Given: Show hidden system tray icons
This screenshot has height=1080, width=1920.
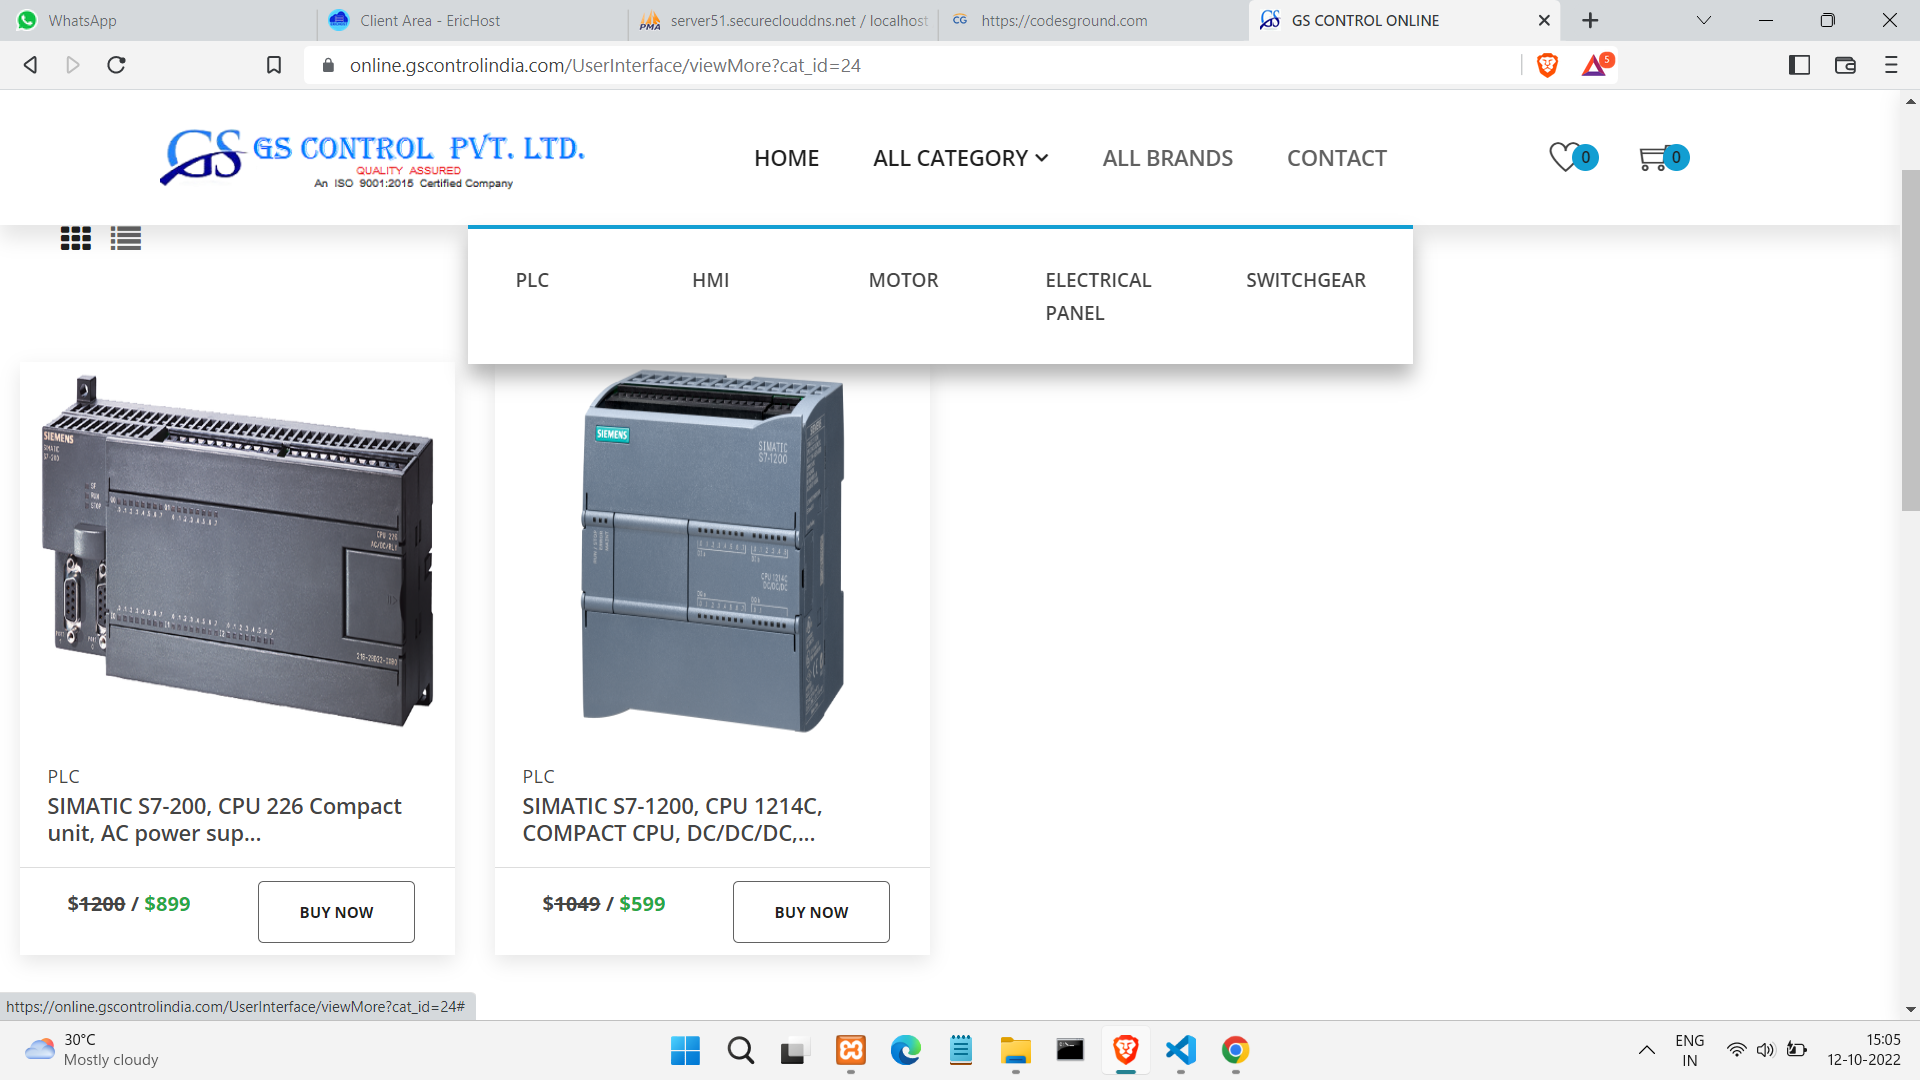Looking at the screenshot, I should (1646, 1050).
